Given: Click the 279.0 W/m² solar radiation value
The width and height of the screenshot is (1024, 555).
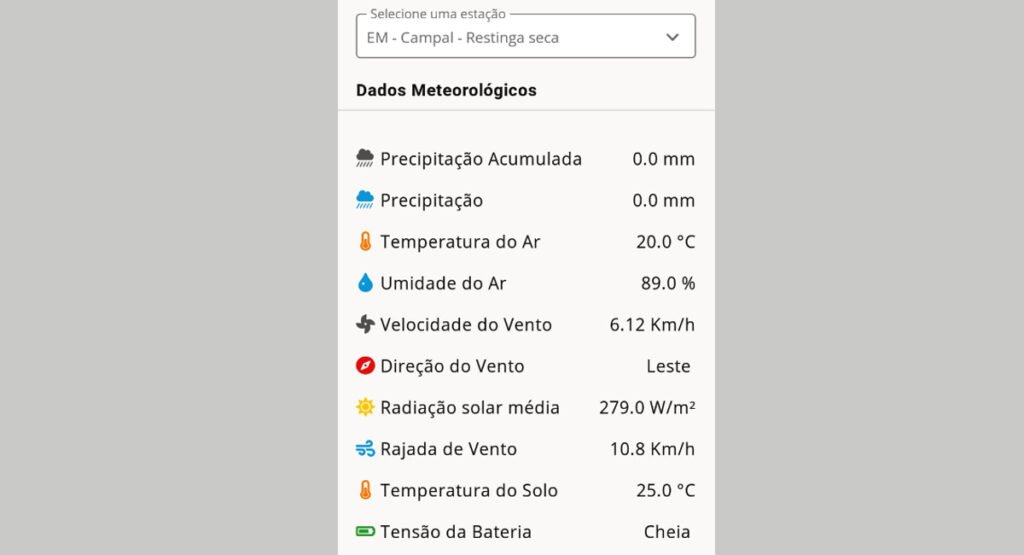Looking at the screenshot, I should [x=647, y=407].
